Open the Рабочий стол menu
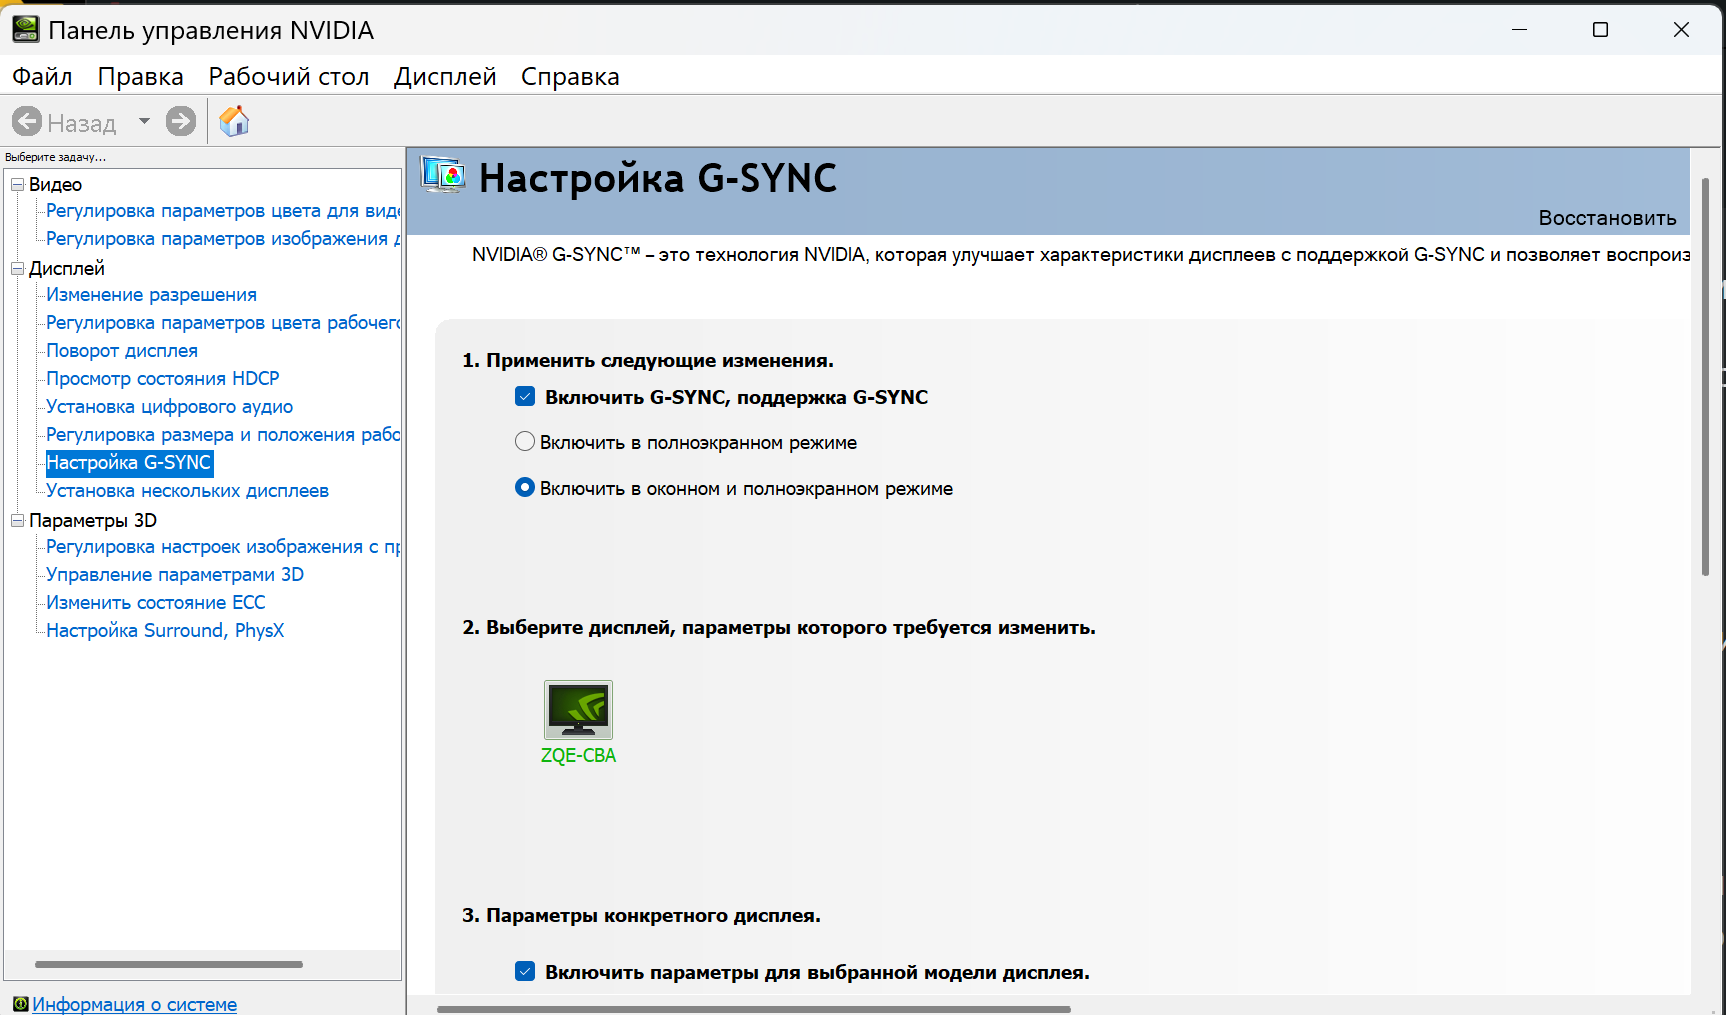Image resolution: width=1726 pixels, height=1015 pixels. (x=289, y=77)
